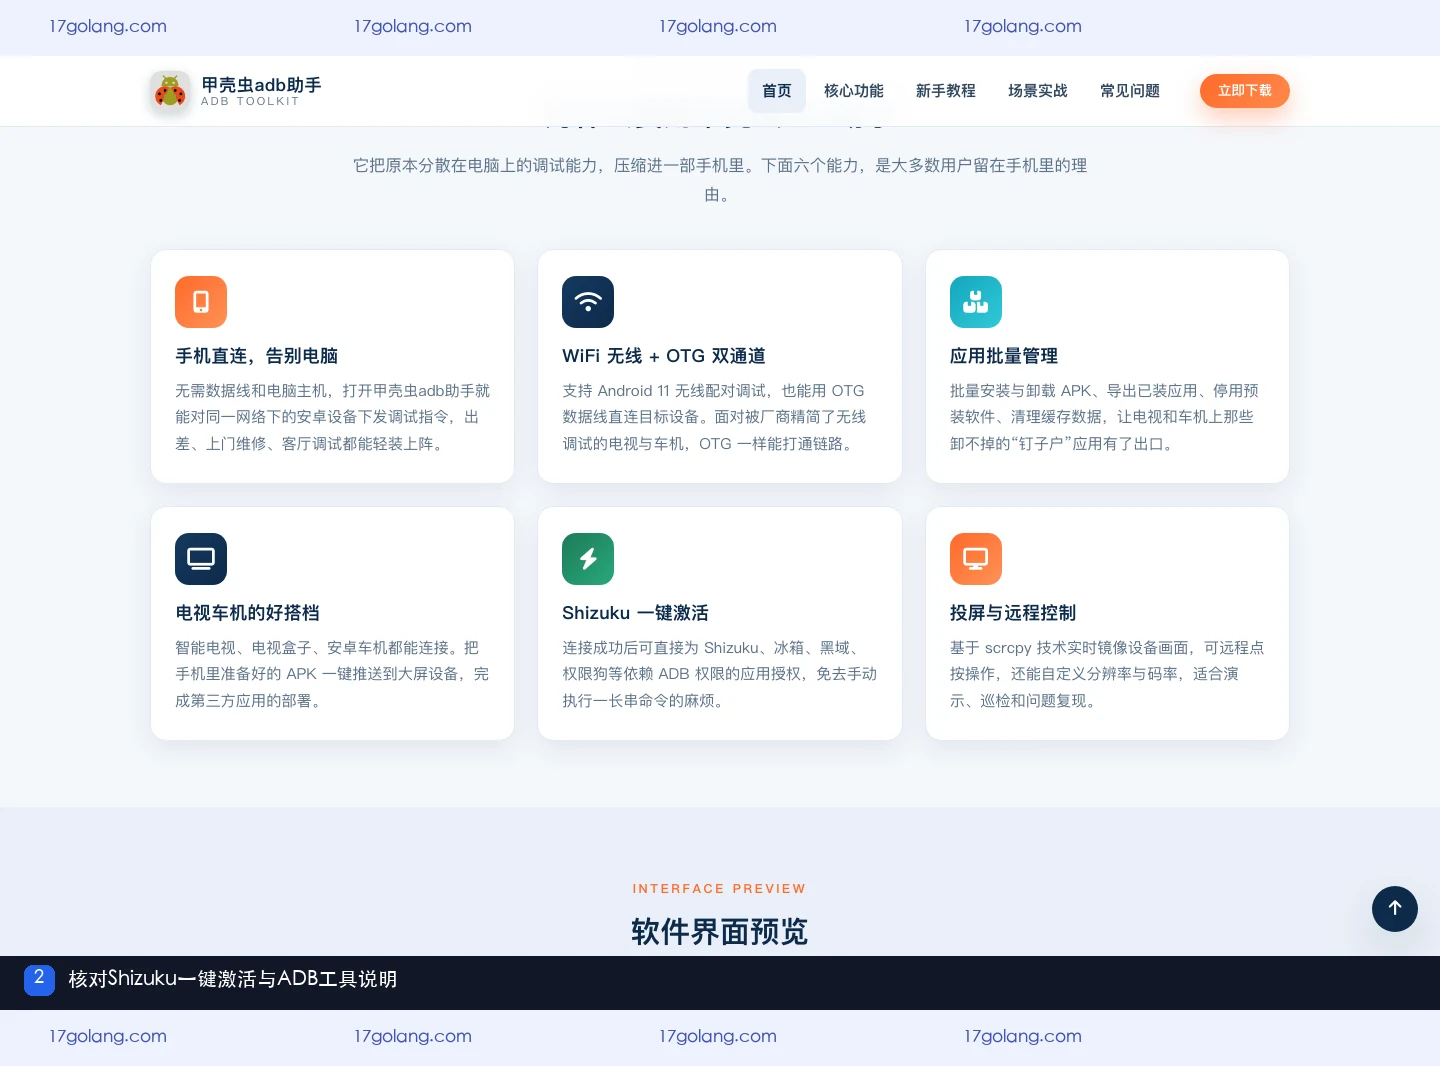Click the heading 应用批量管理
Image resolution: width=1440 pixels, height=1066 pixels.
1004,356
